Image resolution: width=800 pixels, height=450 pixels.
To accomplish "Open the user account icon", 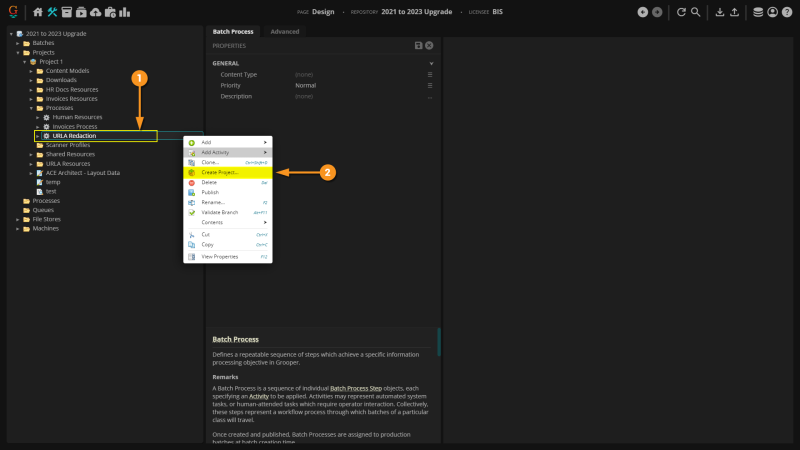I will pyautogui.click(x=772, y=12).
